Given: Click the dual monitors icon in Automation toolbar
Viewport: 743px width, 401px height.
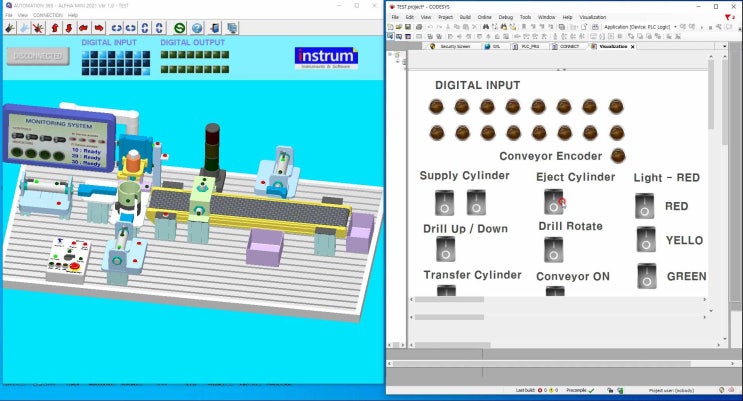Looking at the screenshot, I should click(x=232, y=28).
